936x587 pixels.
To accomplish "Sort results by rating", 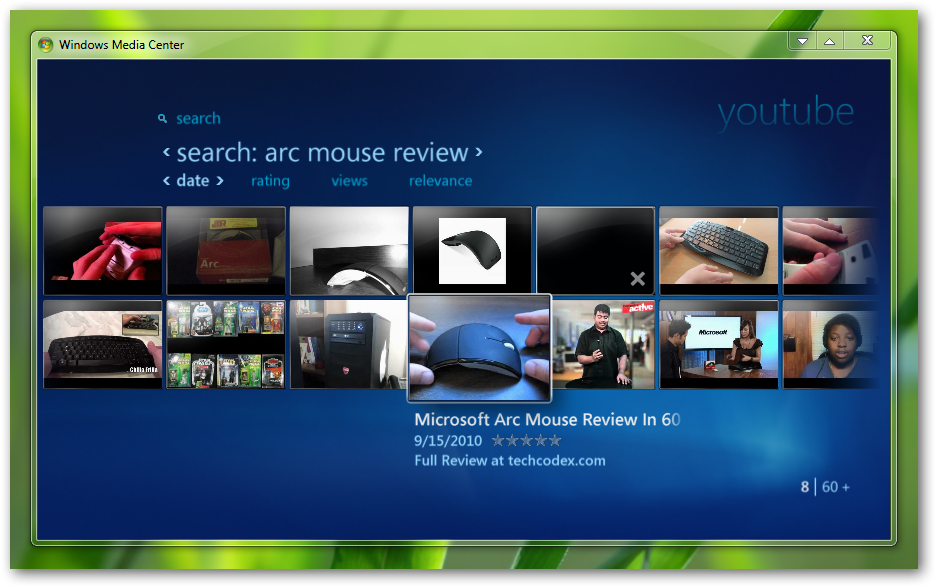I will click(x=270, y=181).
